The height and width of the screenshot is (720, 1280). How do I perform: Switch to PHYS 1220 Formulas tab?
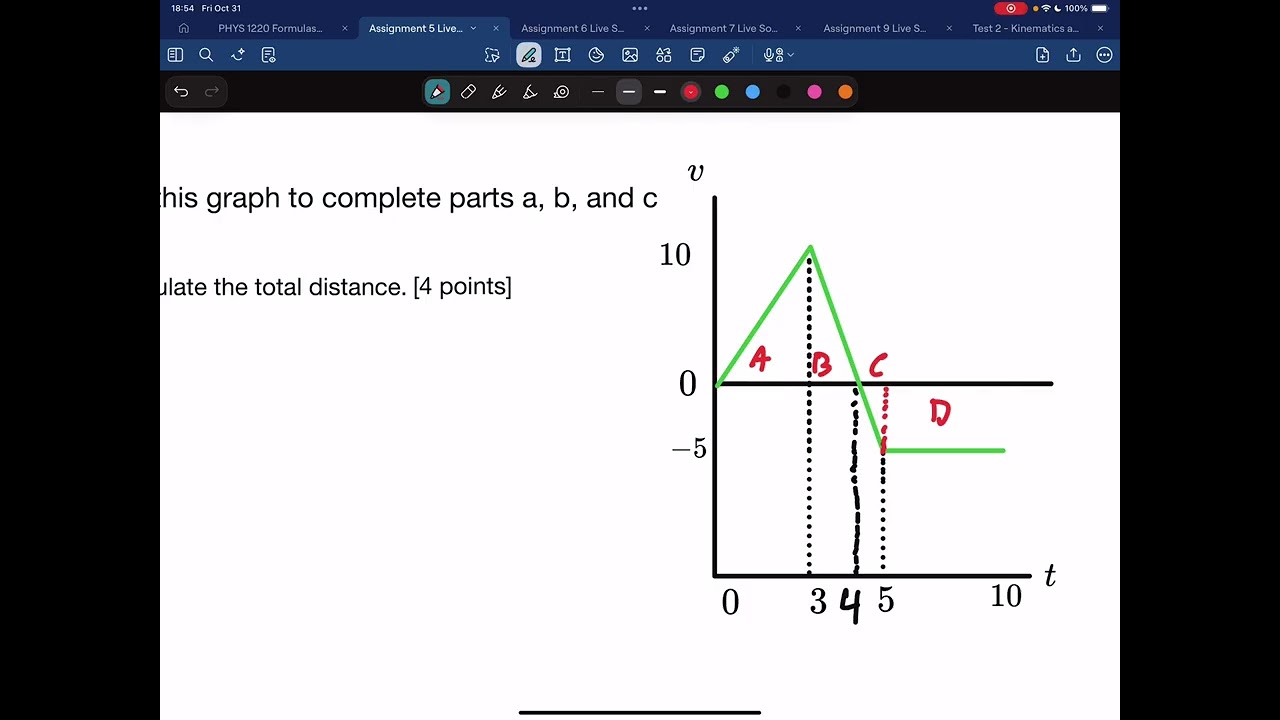[x=270, y=28]
